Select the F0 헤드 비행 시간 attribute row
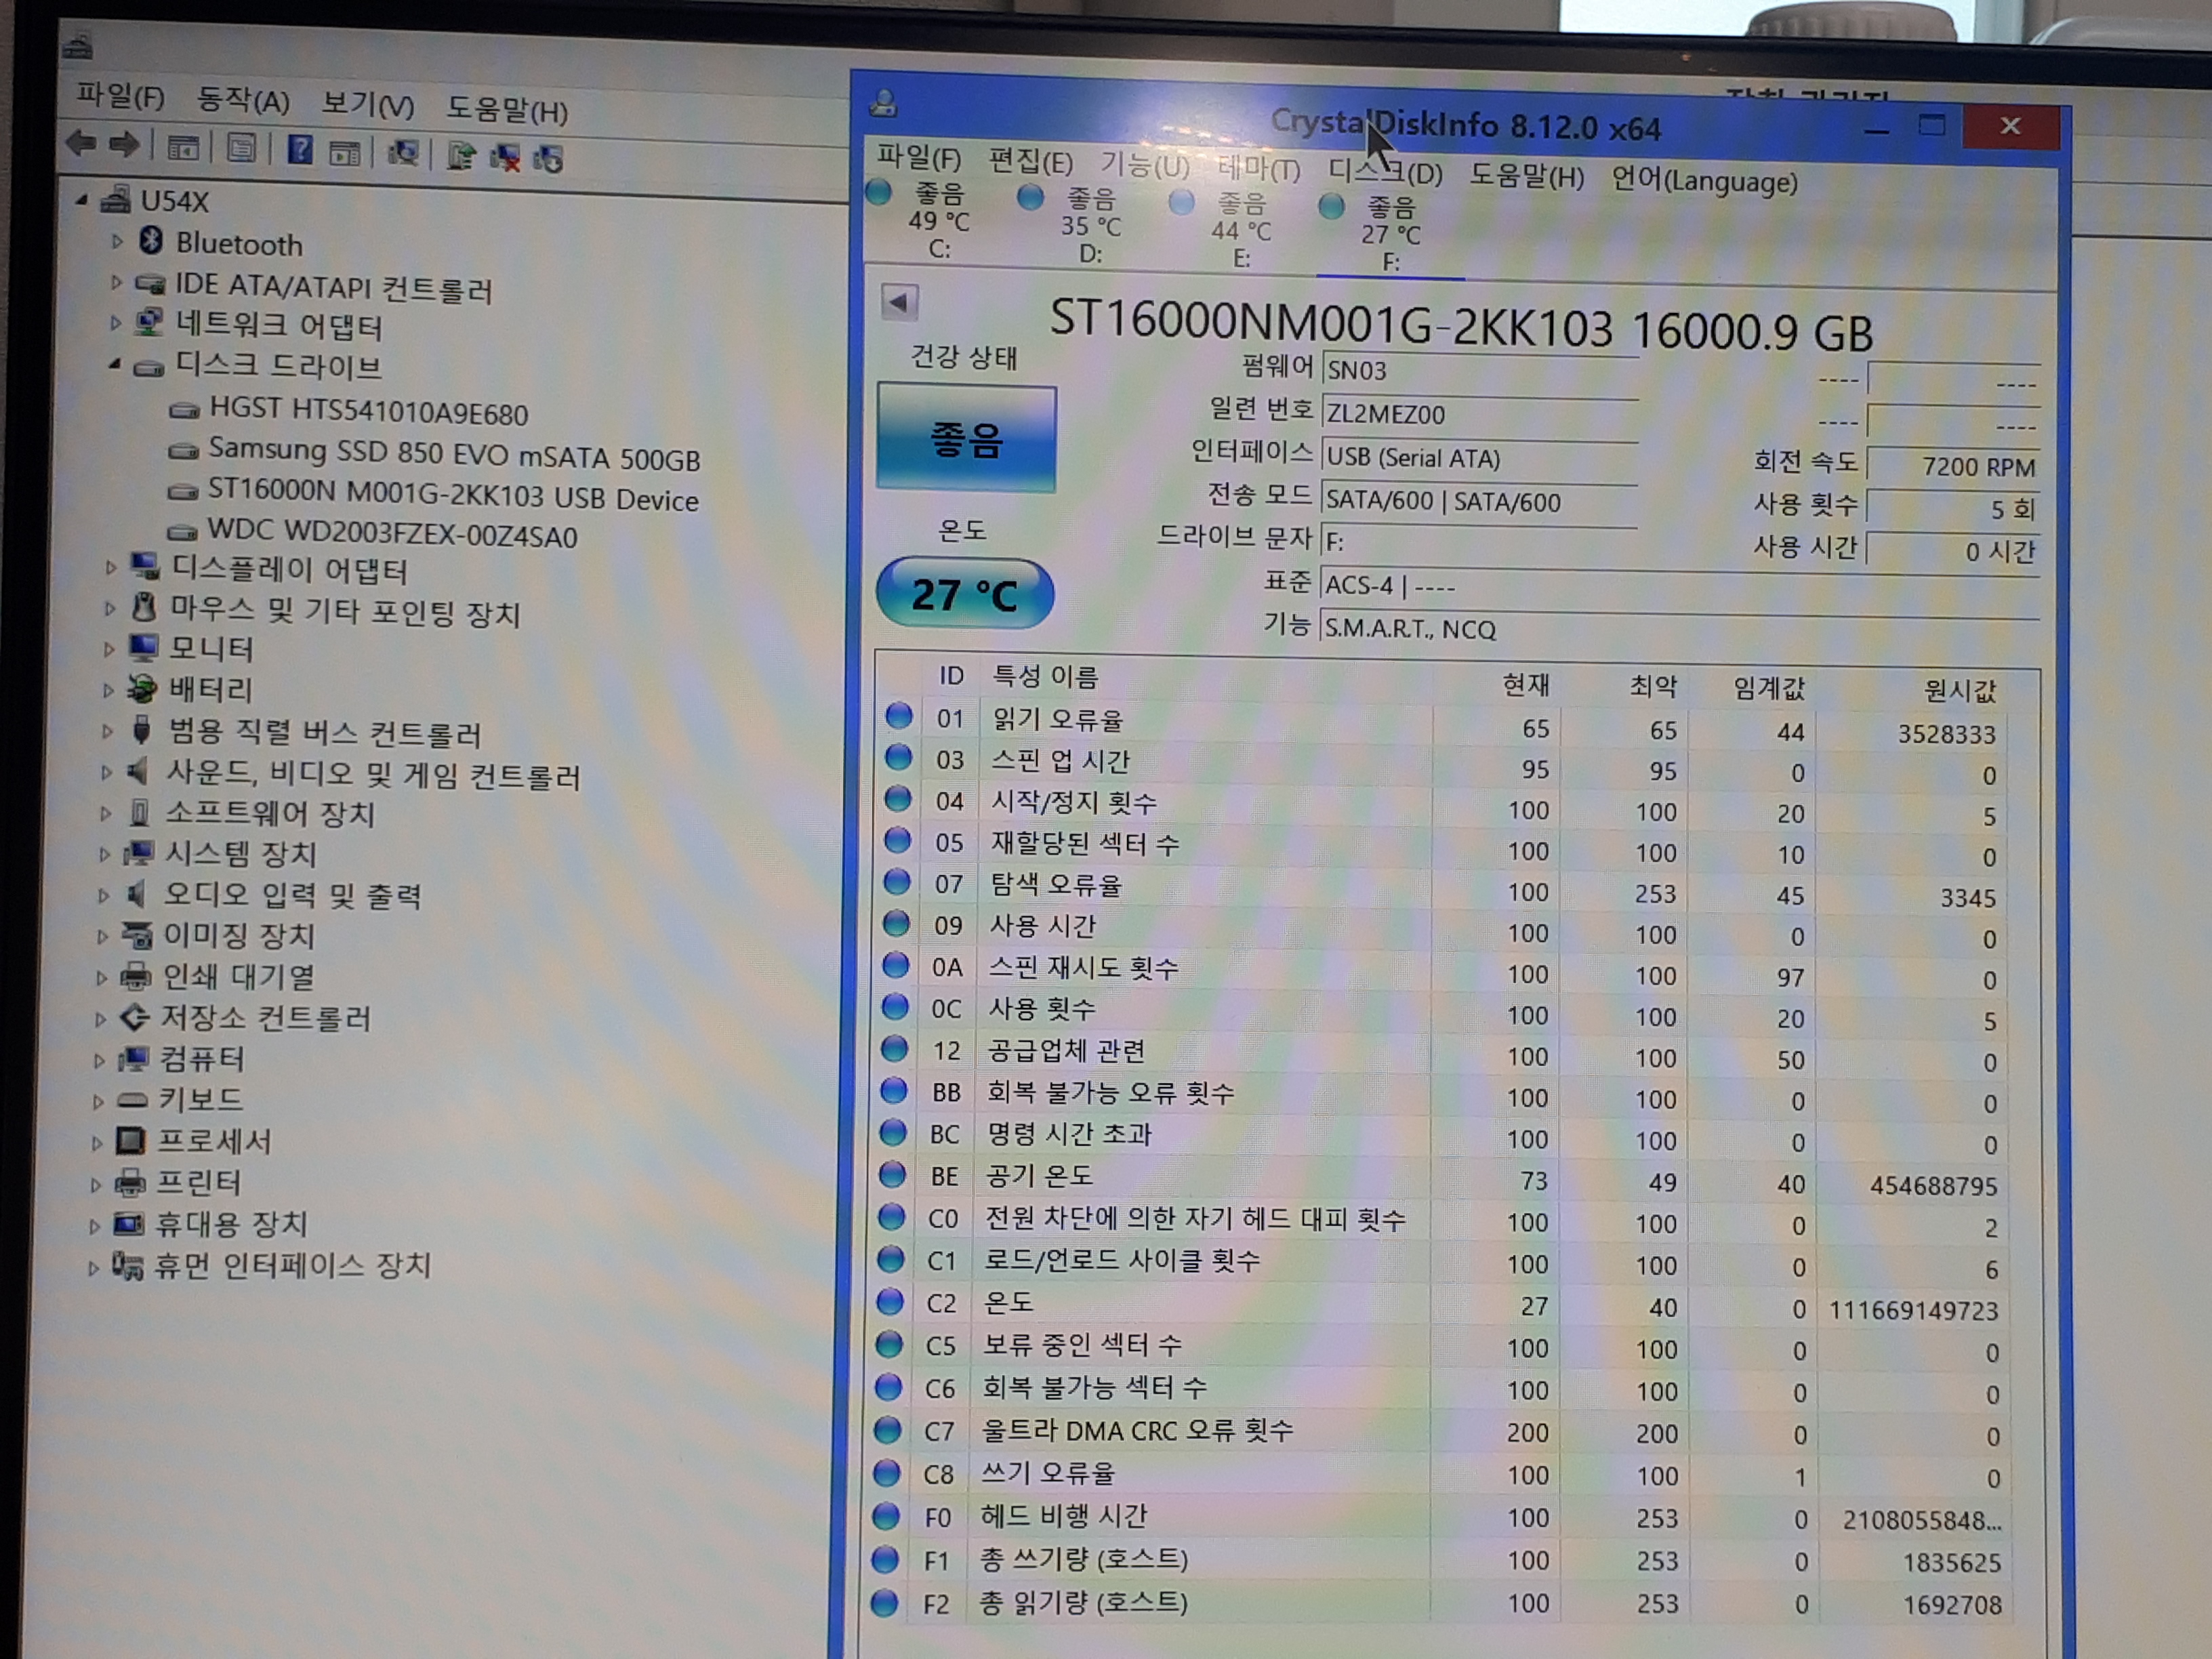2212x1659 pixels. 1440,1518
